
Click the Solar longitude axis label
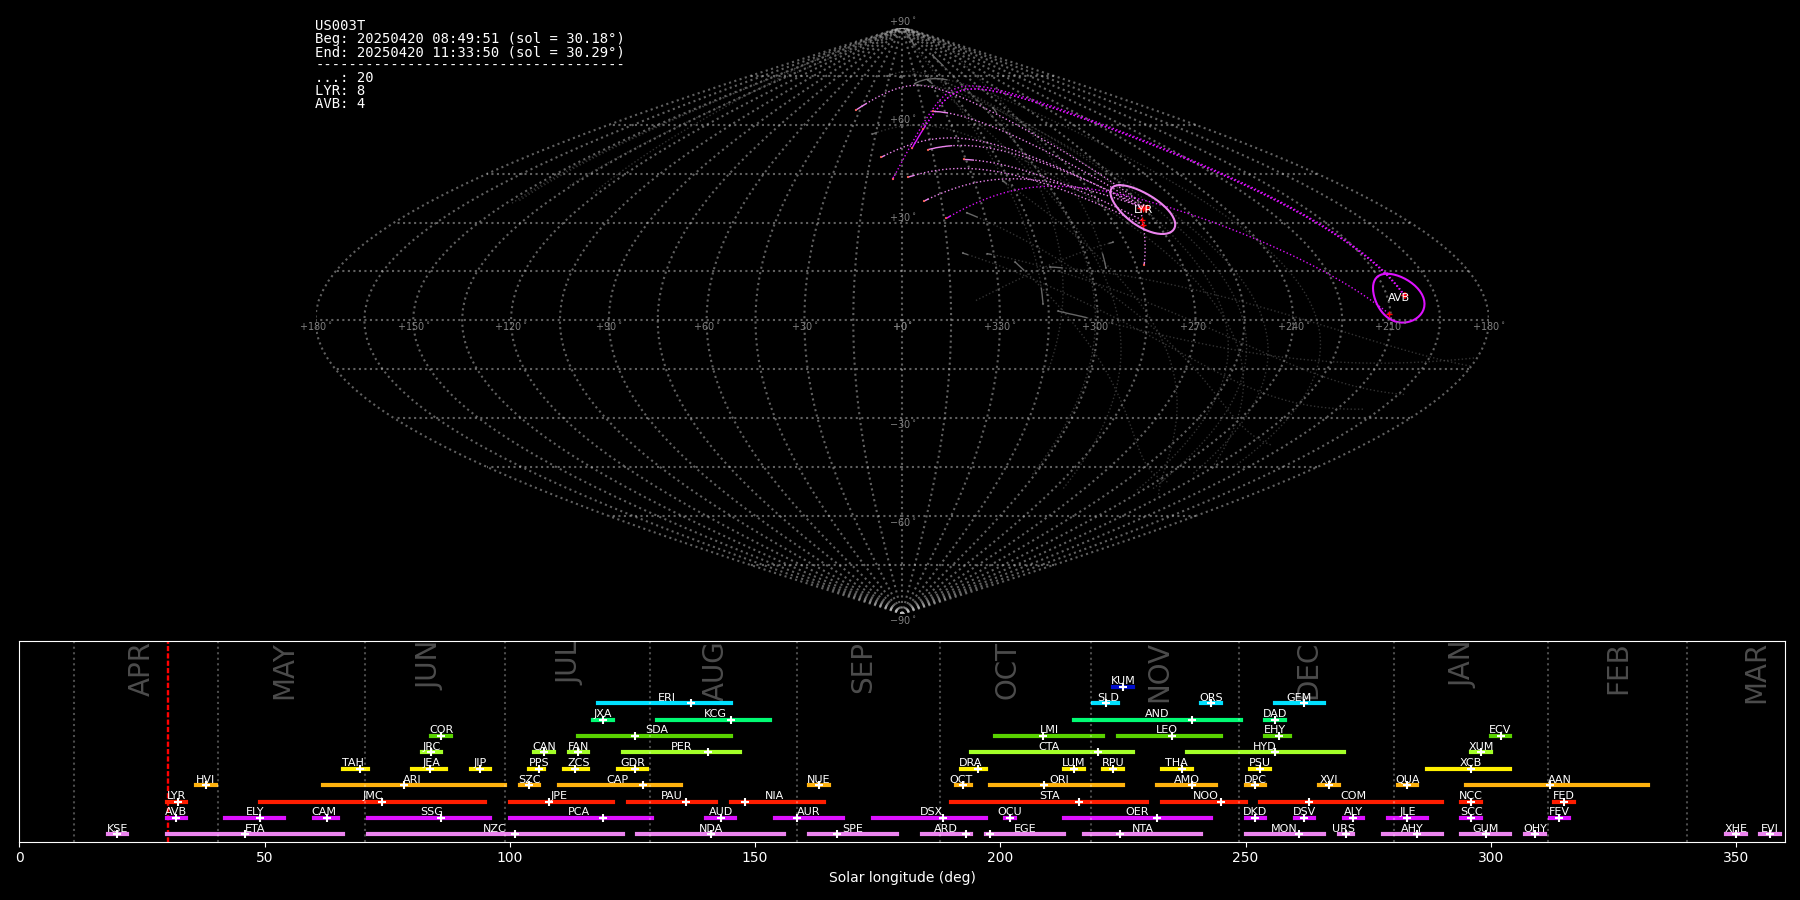pos(902,878)
